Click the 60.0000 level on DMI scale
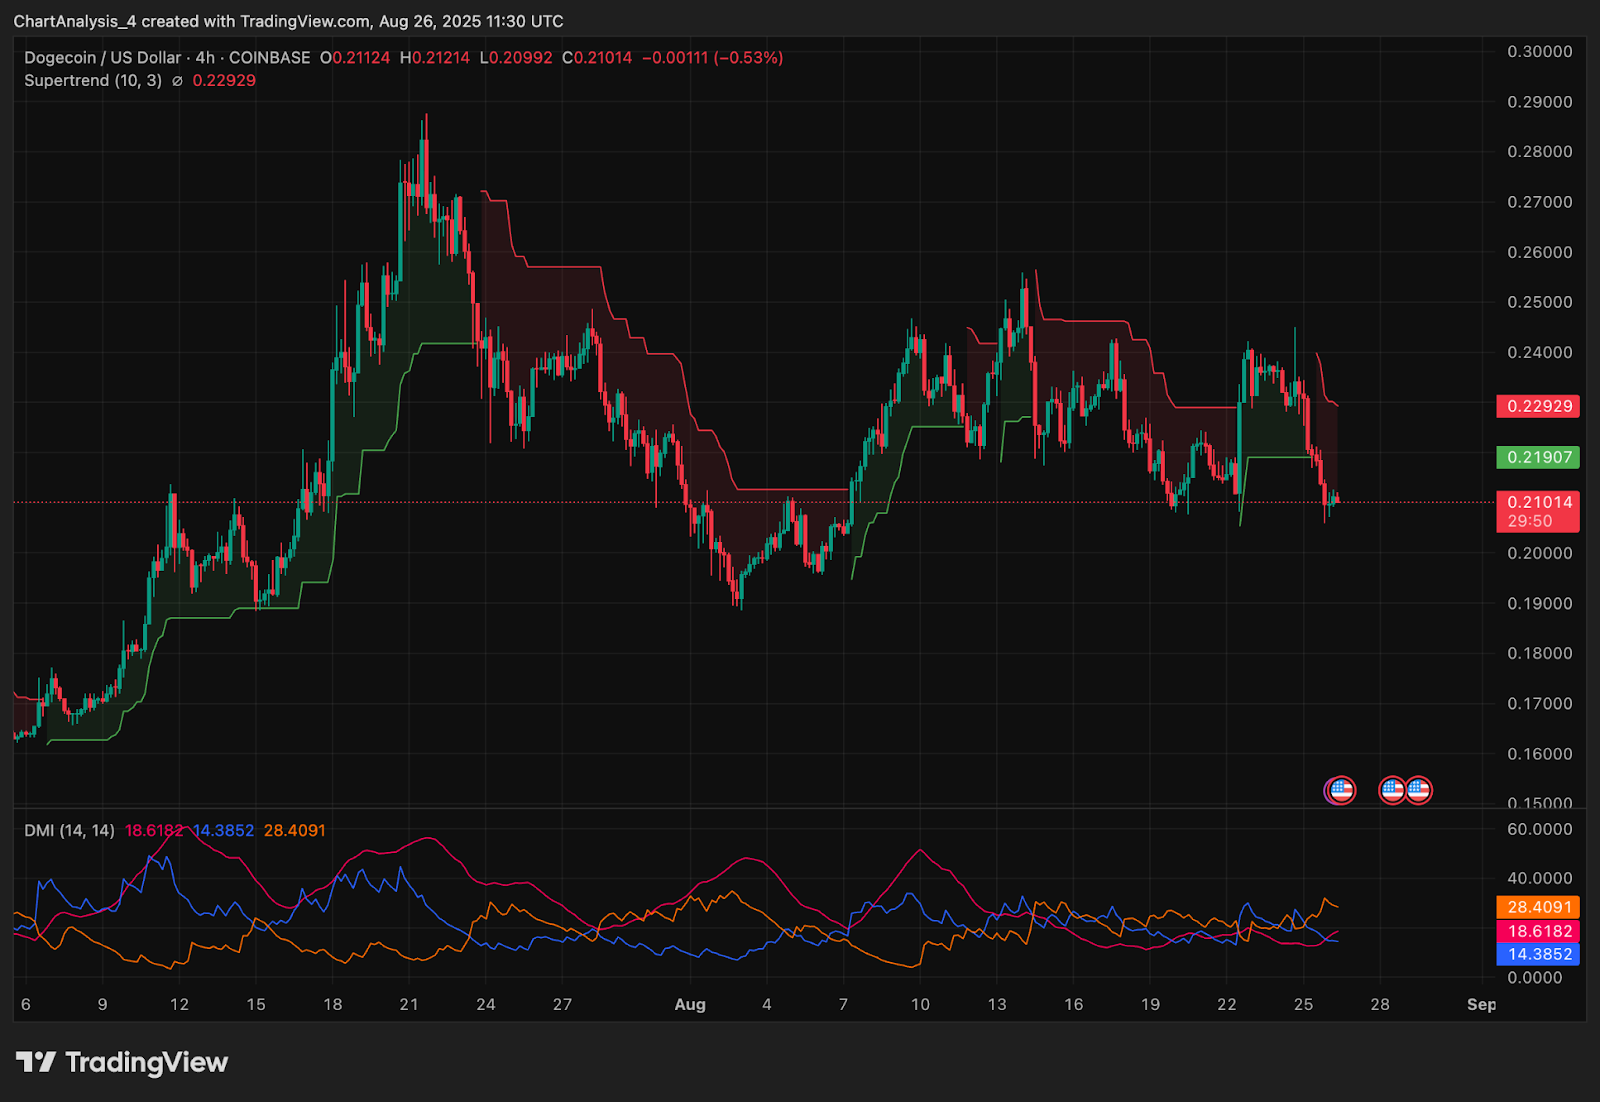 pyautogui.click(x=1539, y=829)
